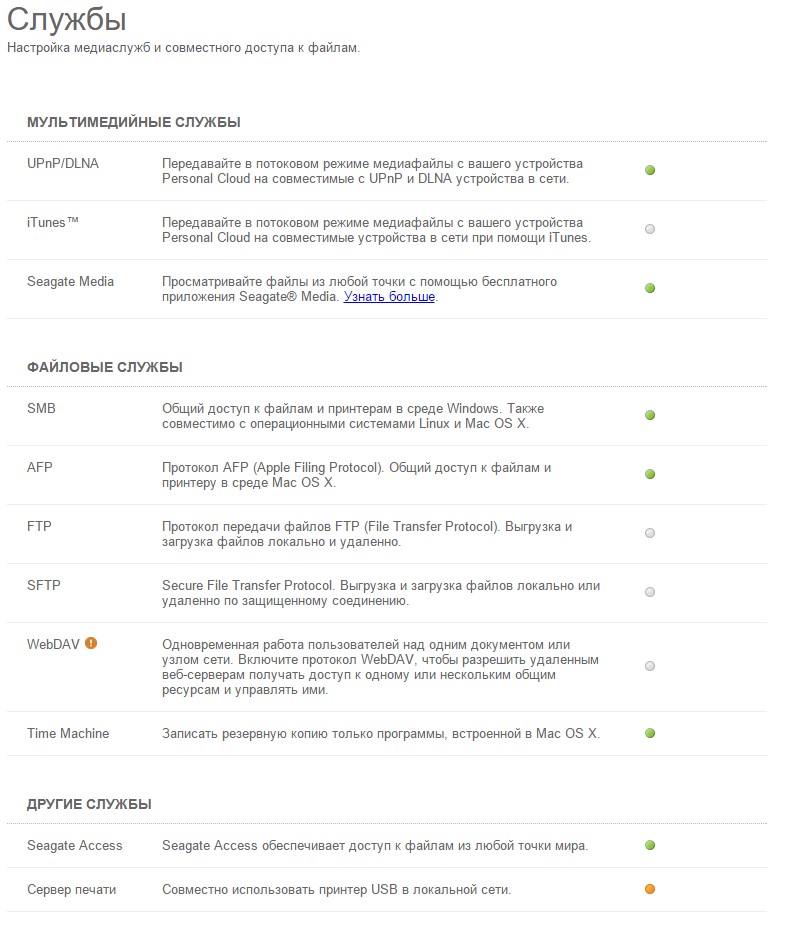This screenshot has width=786, height=939.
Task: Click the green status dot for Seagate Media
Action: (650, 289)
